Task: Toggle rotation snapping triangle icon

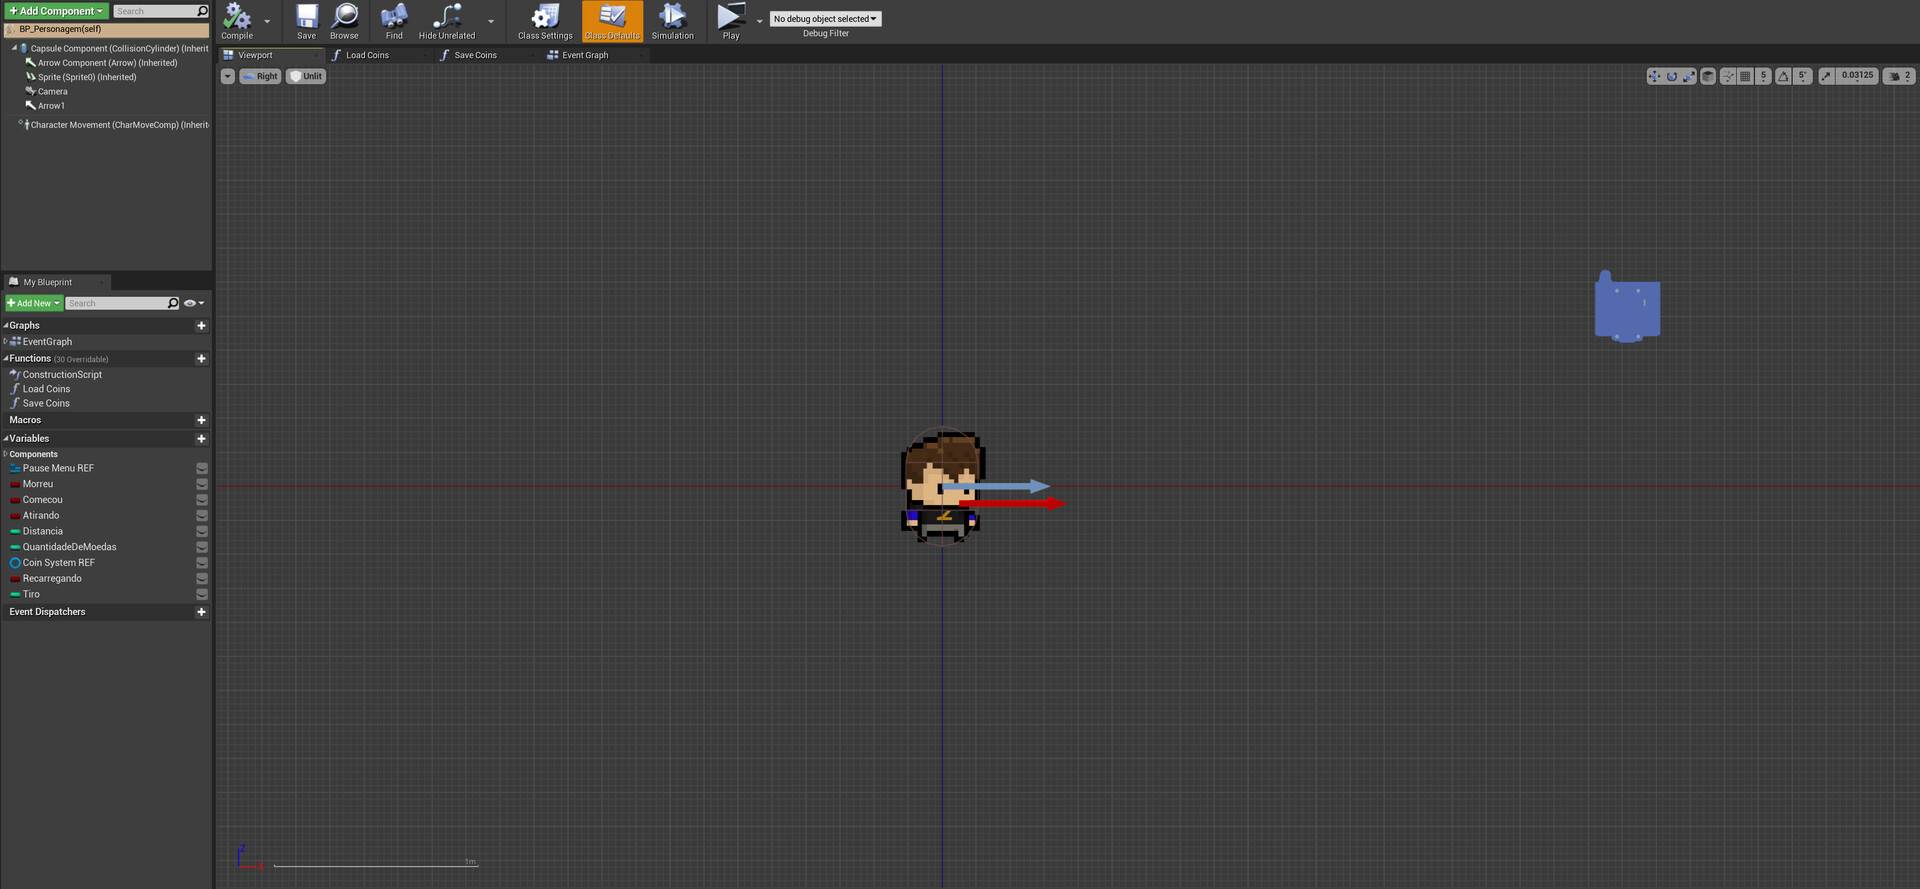Action: pos(1783,76)
